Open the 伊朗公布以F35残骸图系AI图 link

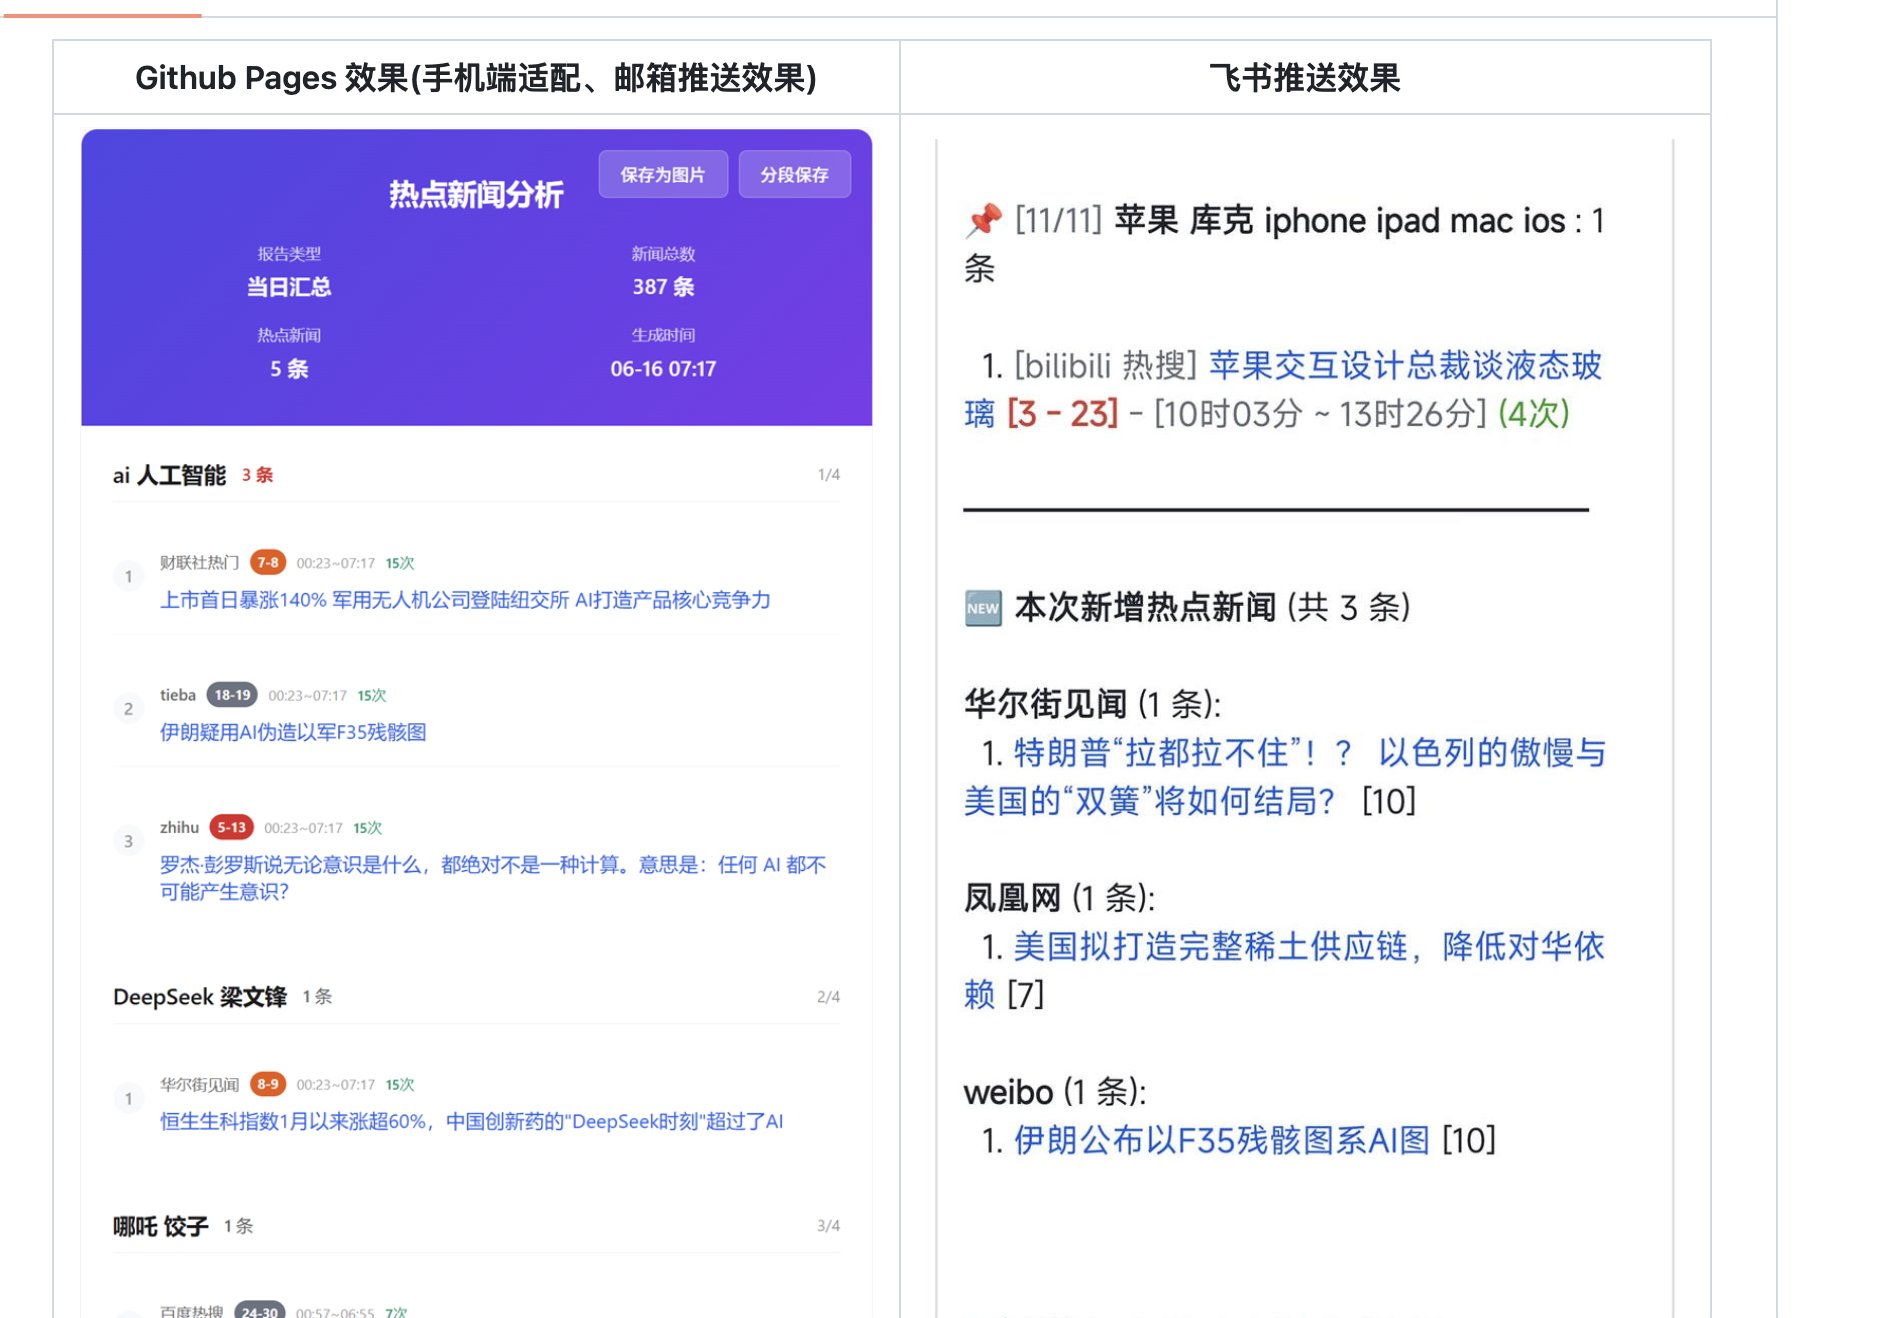(1221, 1141)
